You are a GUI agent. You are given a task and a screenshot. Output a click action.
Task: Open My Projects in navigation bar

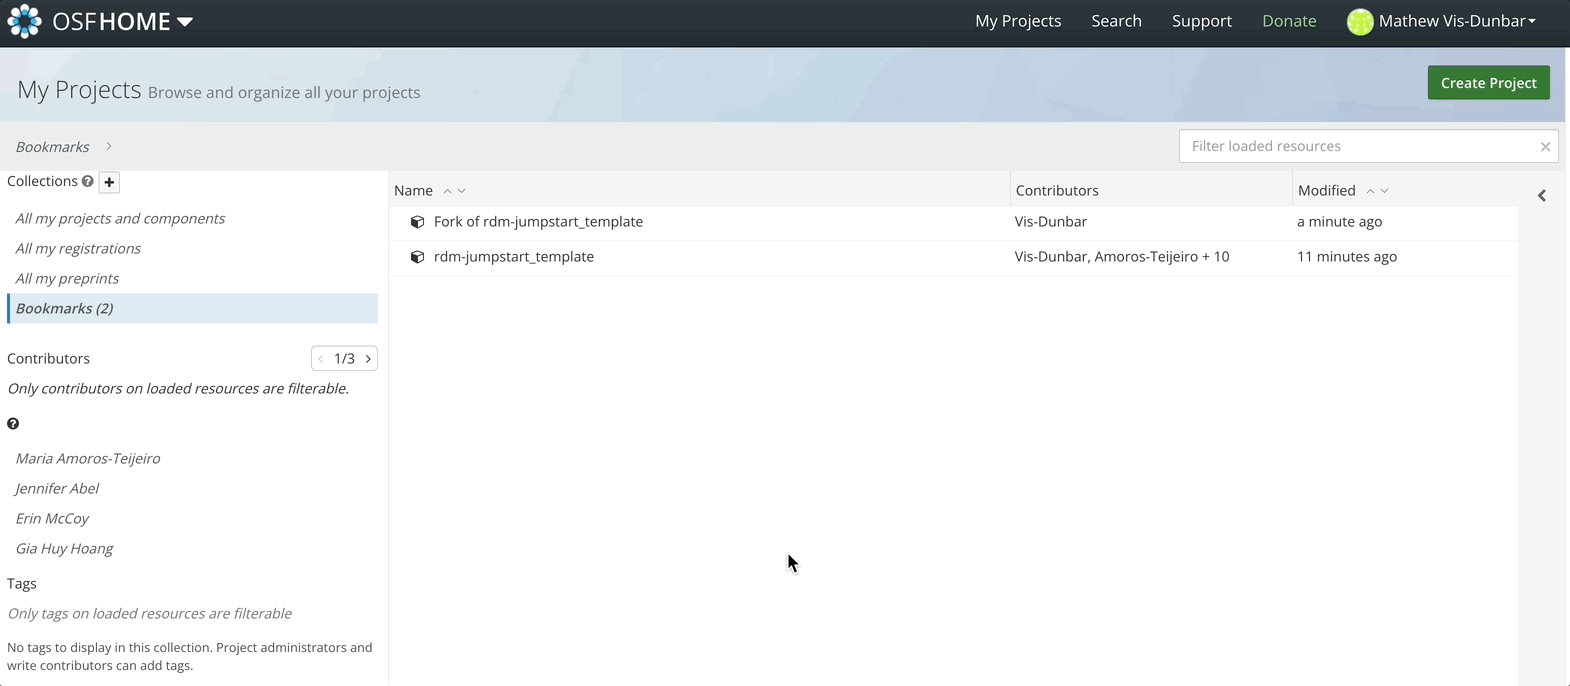[1018, 21]
